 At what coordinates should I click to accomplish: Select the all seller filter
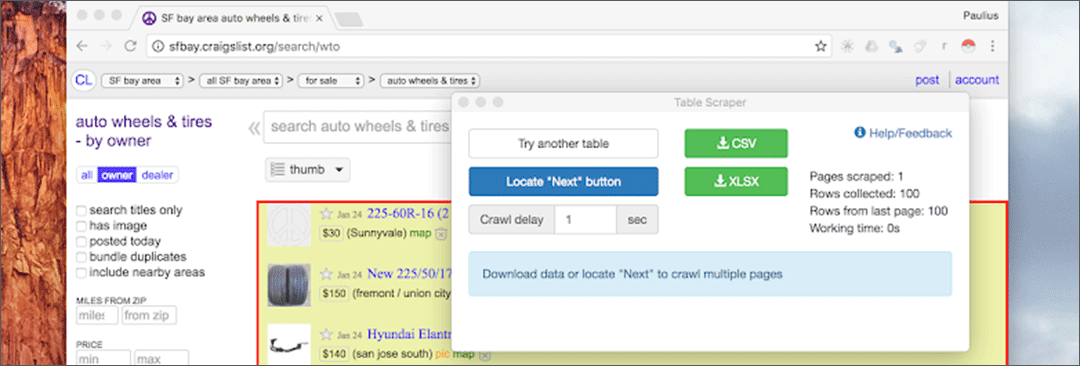[x=87, y=175]
